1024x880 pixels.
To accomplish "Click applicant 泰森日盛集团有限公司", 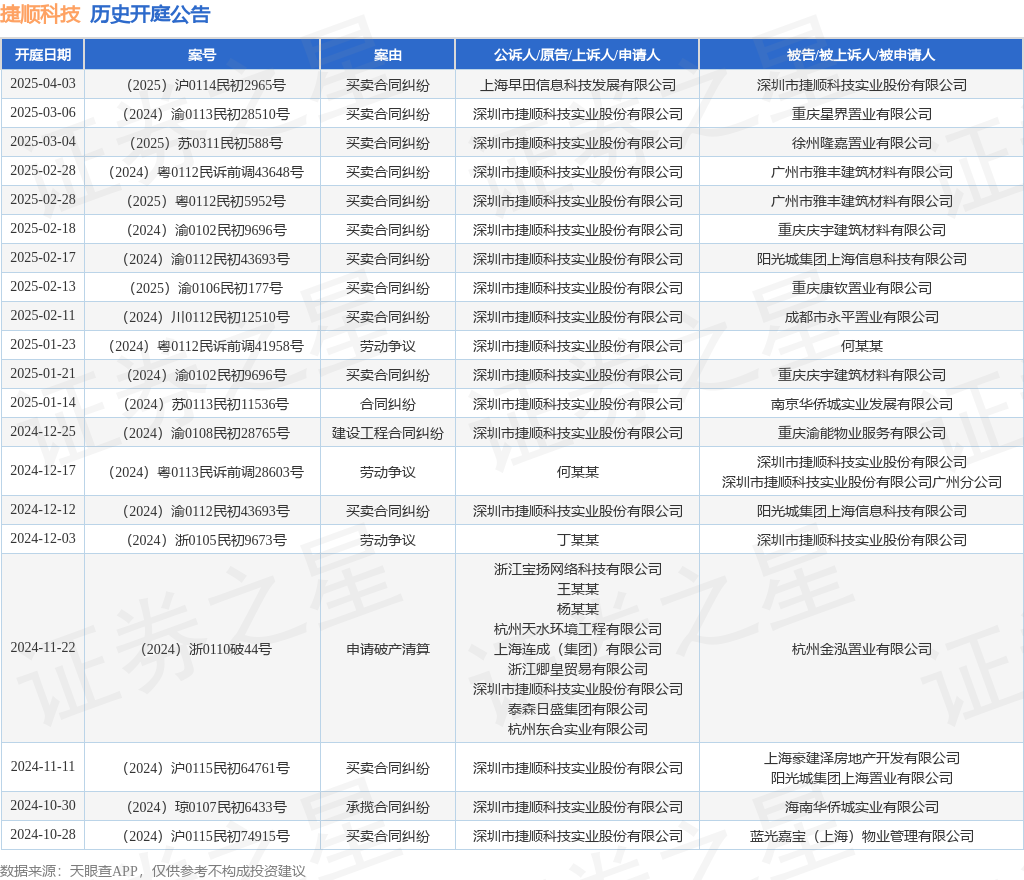I will (x=577, y=709).
